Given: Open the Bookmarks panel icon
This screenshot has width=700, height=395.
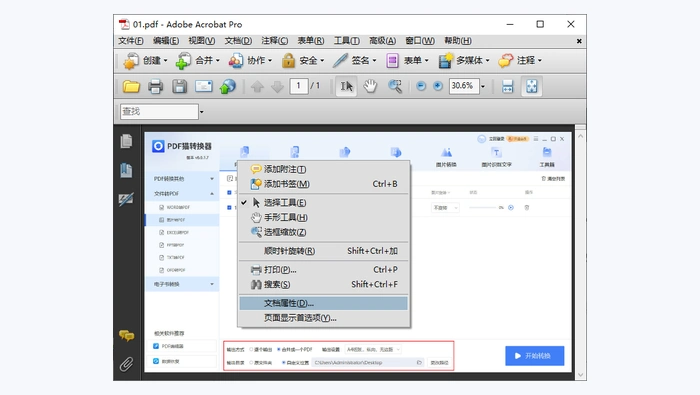Looking at the screenshot, I should pyautogui.click(x=126, y=170).
